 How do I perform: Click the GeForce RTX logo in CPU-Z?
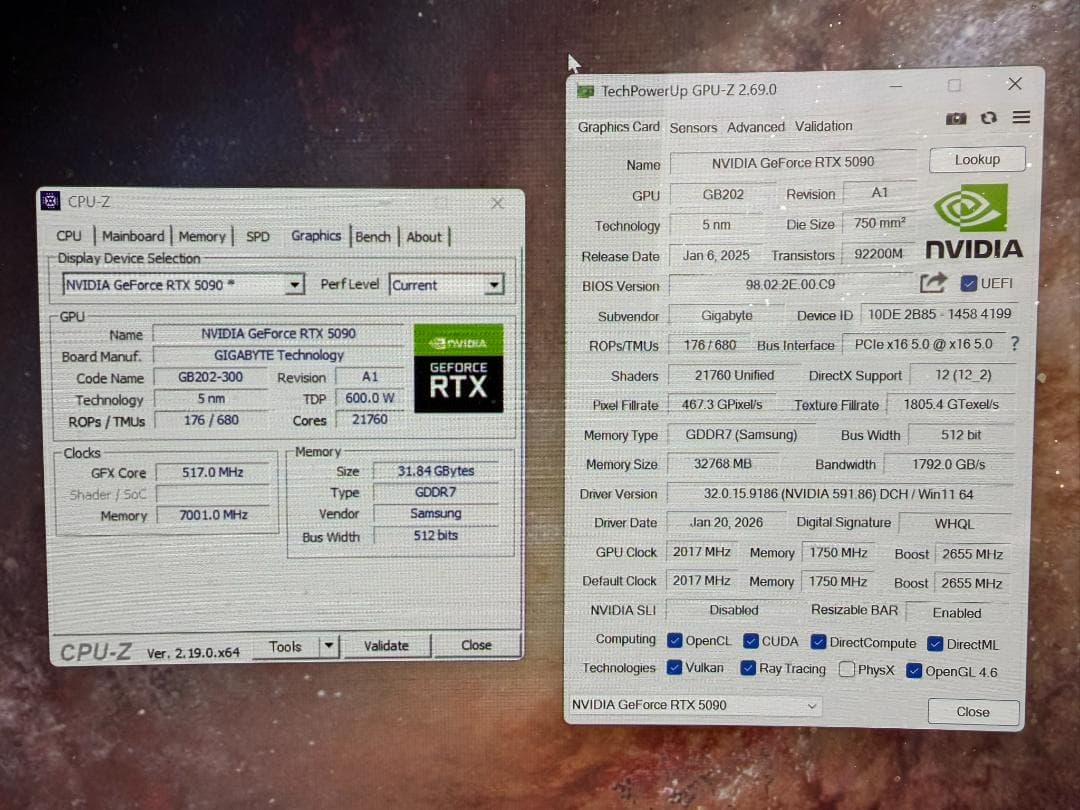(459, 368)
